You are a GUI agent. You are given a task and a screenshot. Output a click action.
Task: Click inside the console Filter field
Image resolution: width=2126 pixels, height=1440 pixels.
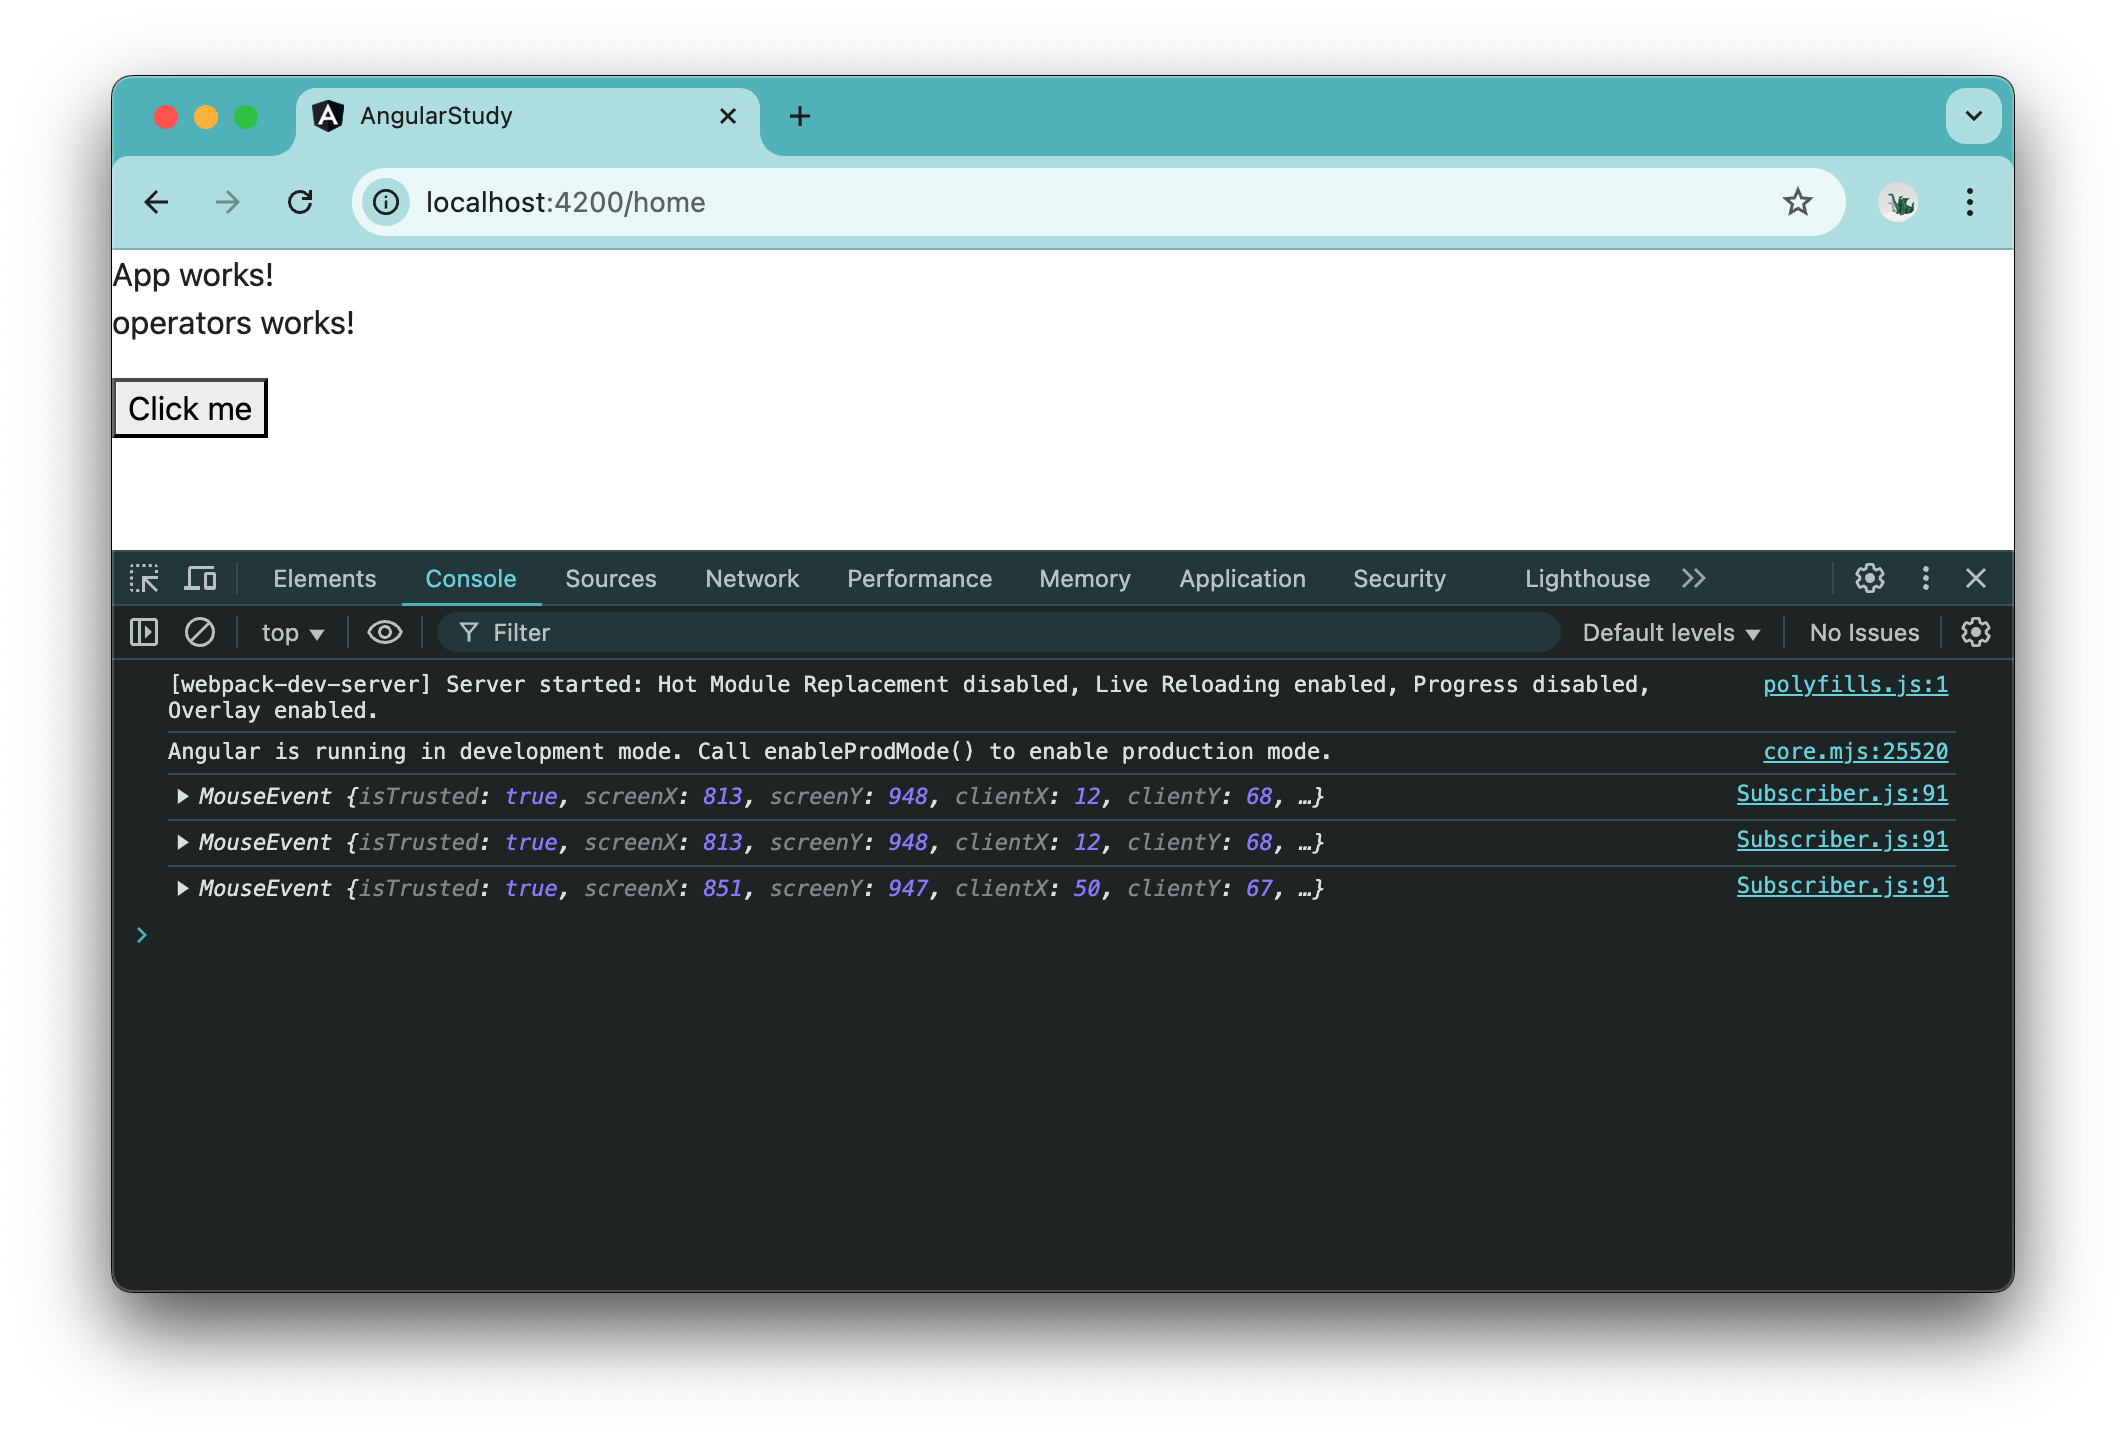pyautogui.click(x=700, y=632)
